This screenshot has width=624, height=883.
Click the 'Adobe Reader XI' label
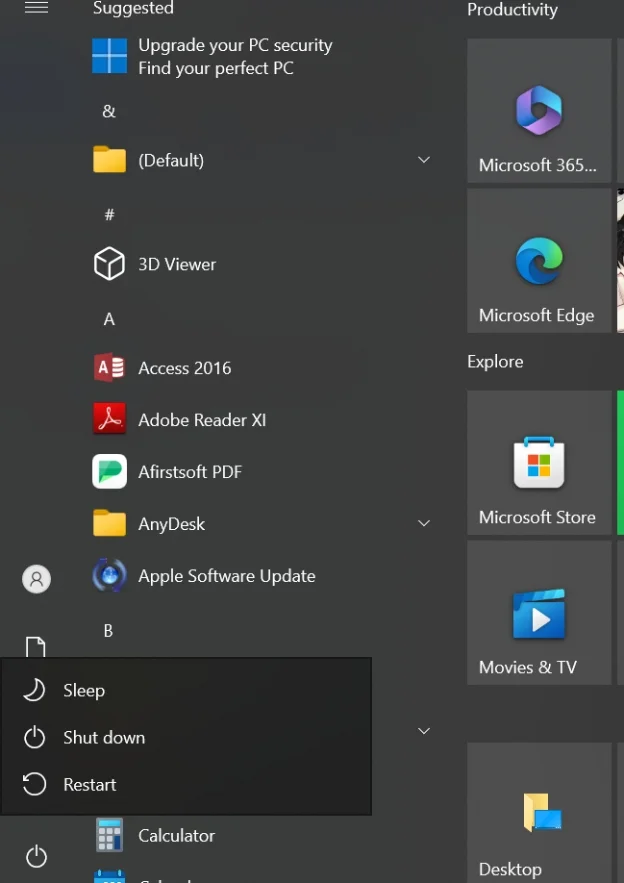pyautogui.click(x=202, y=420)
